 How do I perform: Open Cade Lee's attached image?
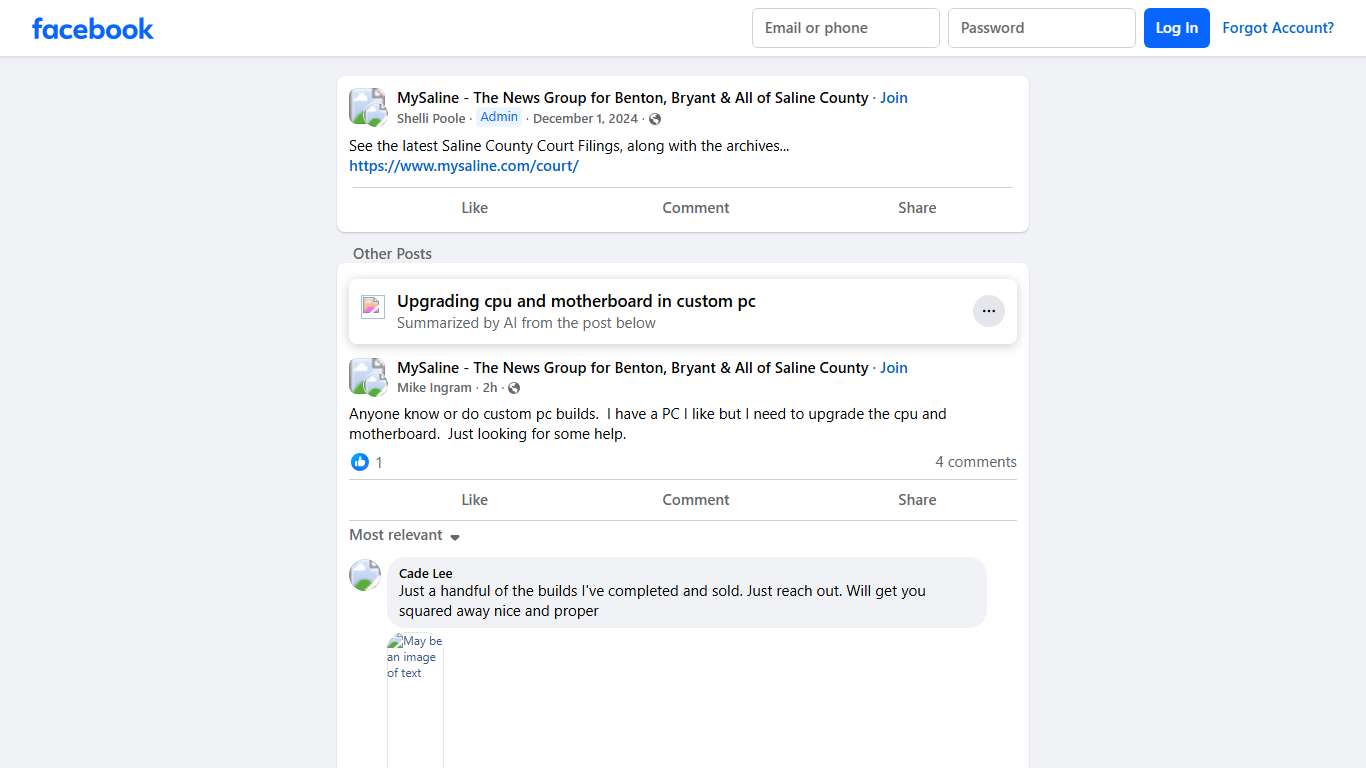(414, 700)
